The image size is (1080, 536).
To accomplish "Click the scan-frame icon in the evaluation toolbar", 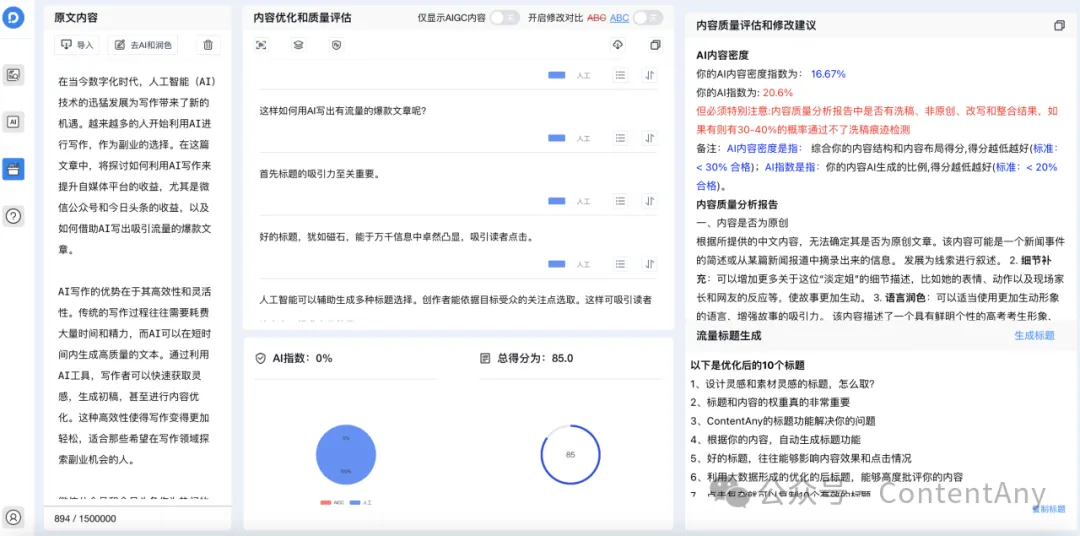I will pos(262,45).
